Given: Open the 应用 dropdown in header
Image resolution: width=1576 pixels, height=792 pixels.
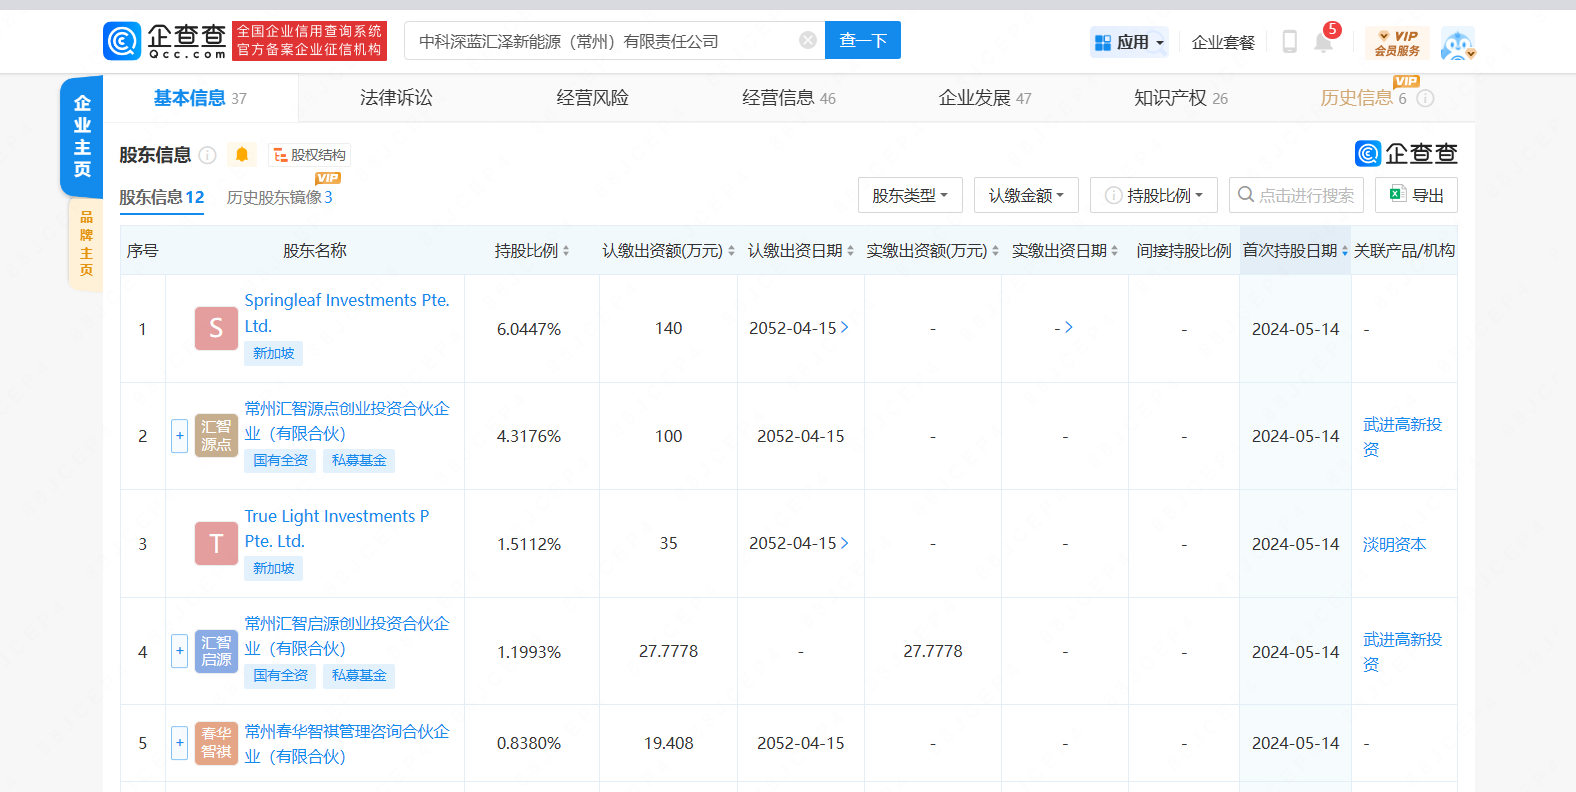Looking at the screenshot, I should 1129,42.
